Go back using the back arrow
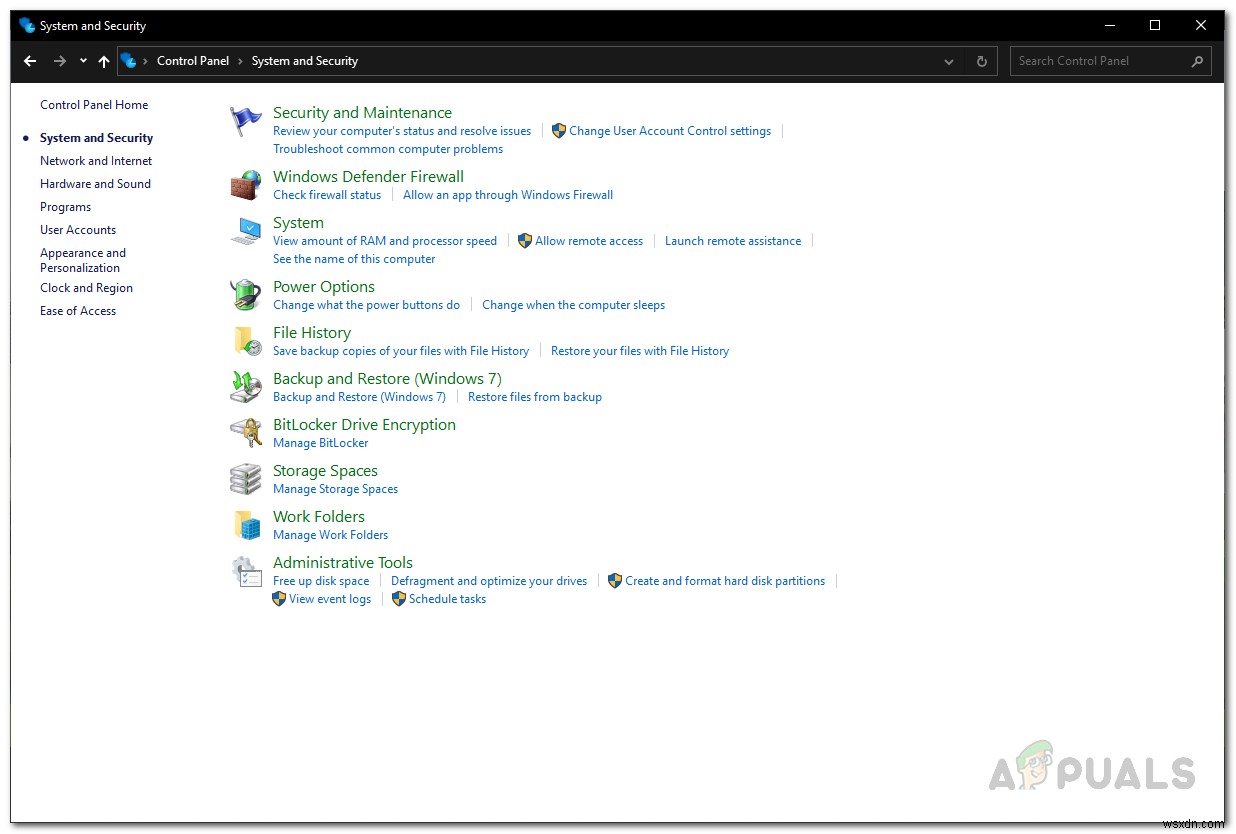This screenshot has height=834, width=1236. [30, 61]
